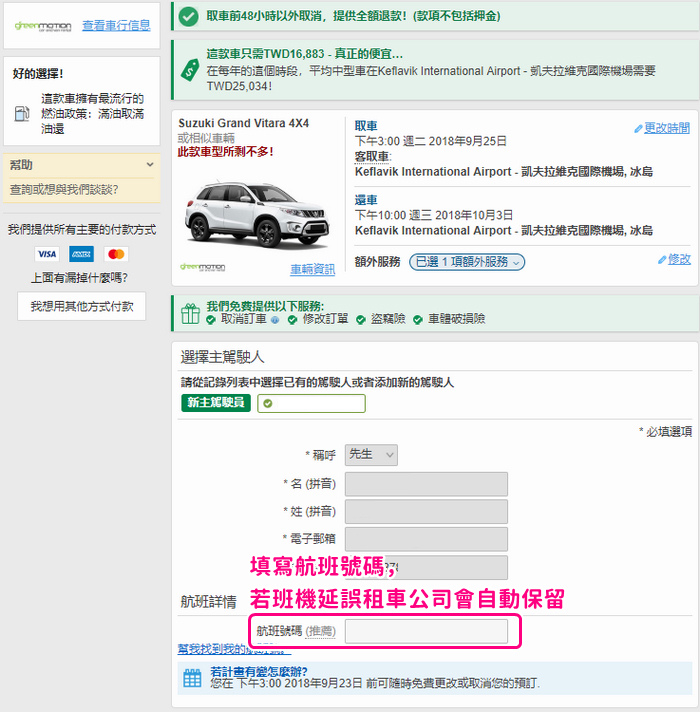The height and width of the screenshot is (712, 700).
Task: Click 新主駕駛員 button
Action: [216, 403]
